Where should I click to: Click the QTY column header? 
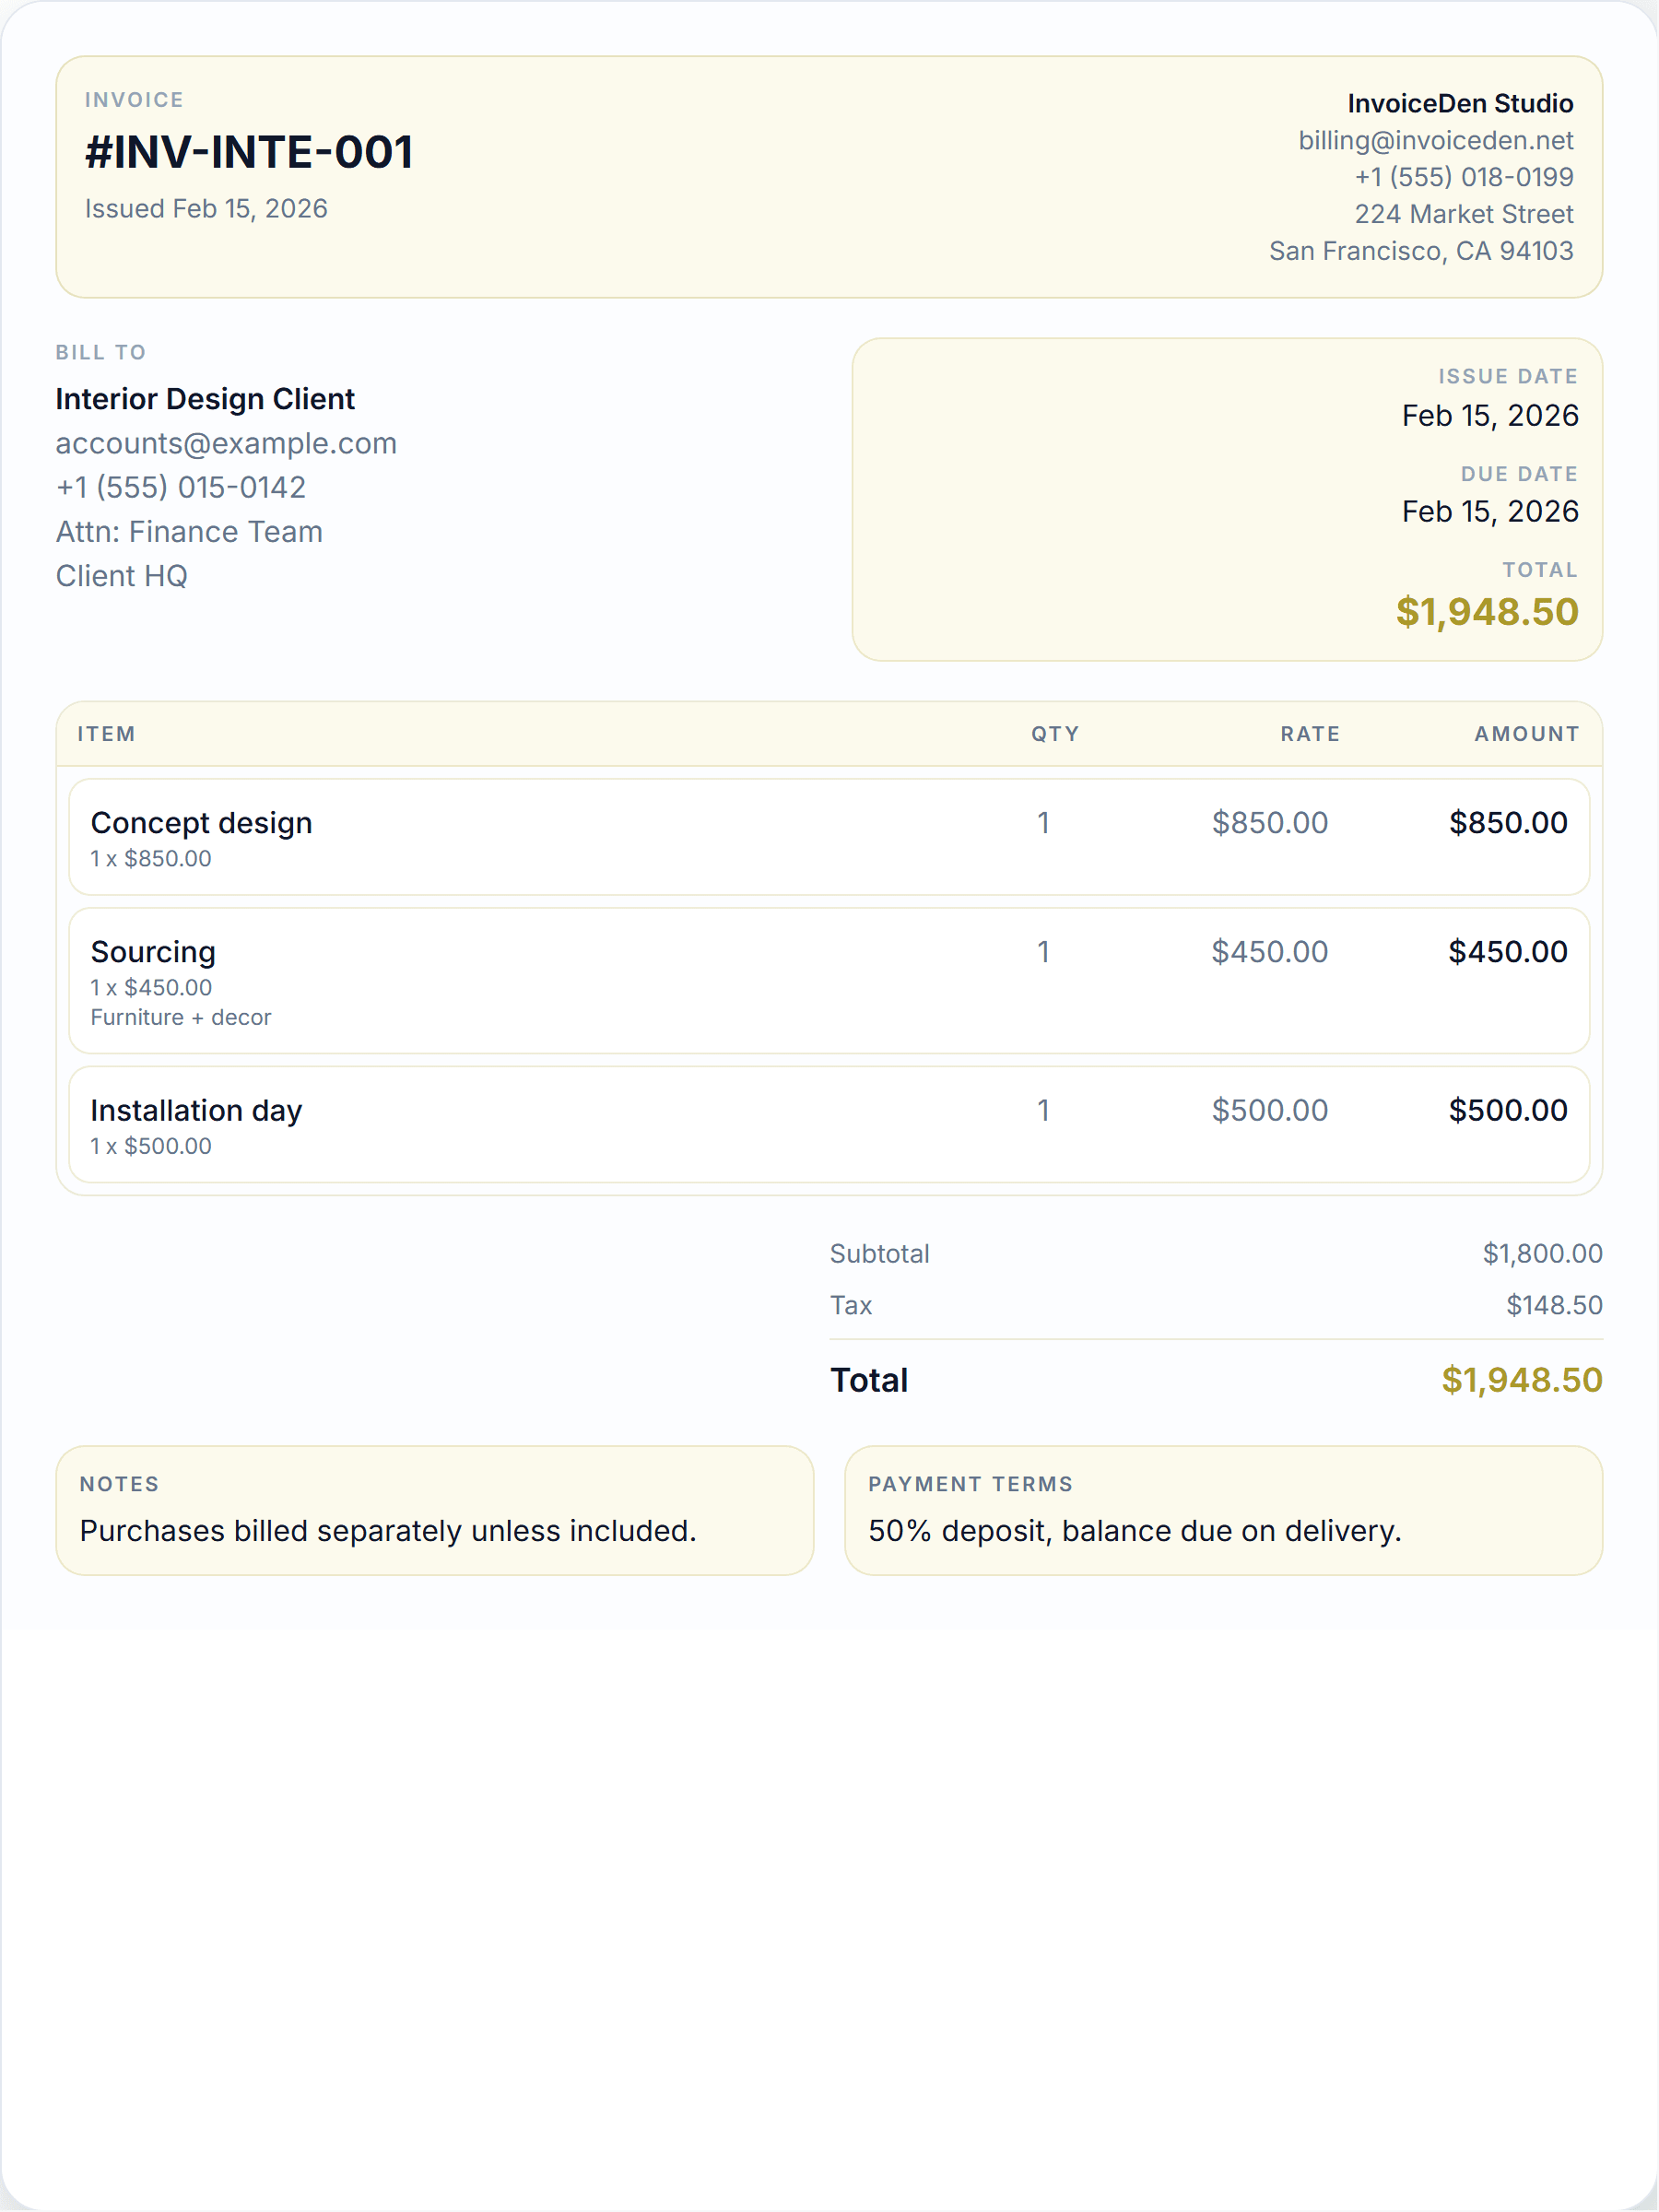click(1055, 734)
